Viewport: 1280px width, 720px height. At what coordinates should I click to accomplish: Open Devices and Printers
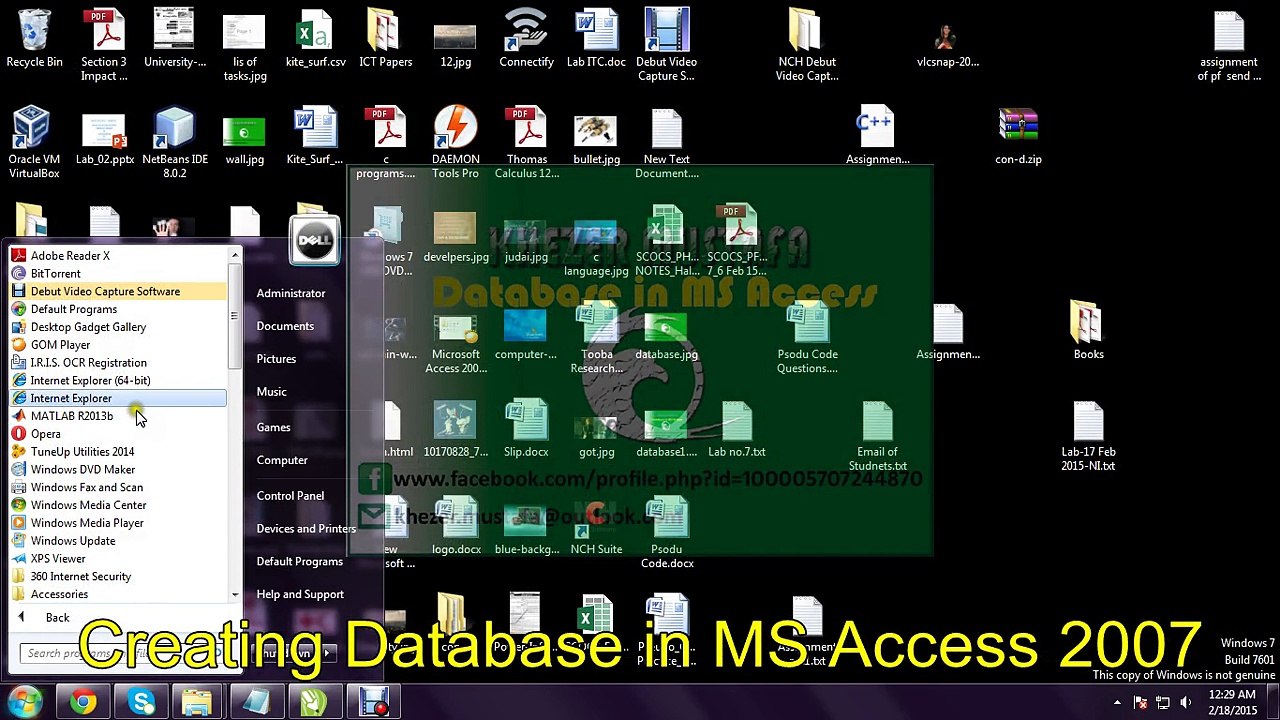306,529
